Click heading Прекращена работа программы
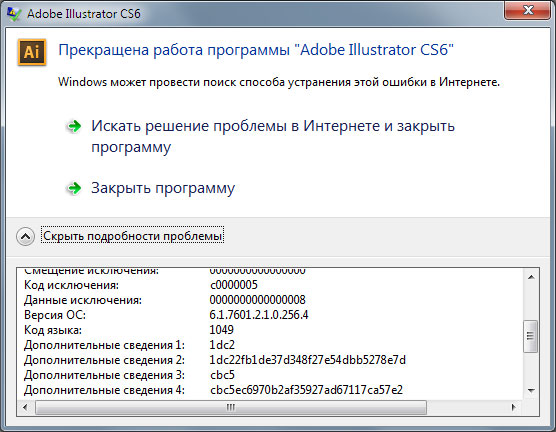556x432 pixels. (256, 50)
